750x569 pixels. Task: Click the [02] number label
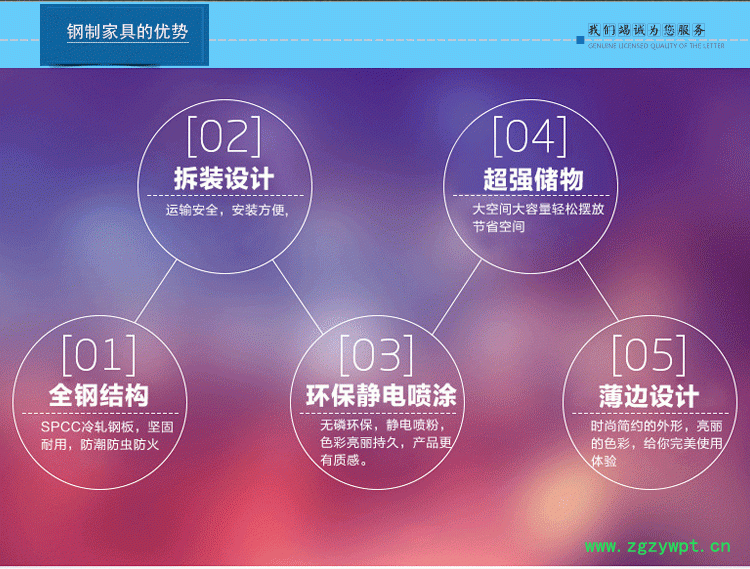[224, 136]
